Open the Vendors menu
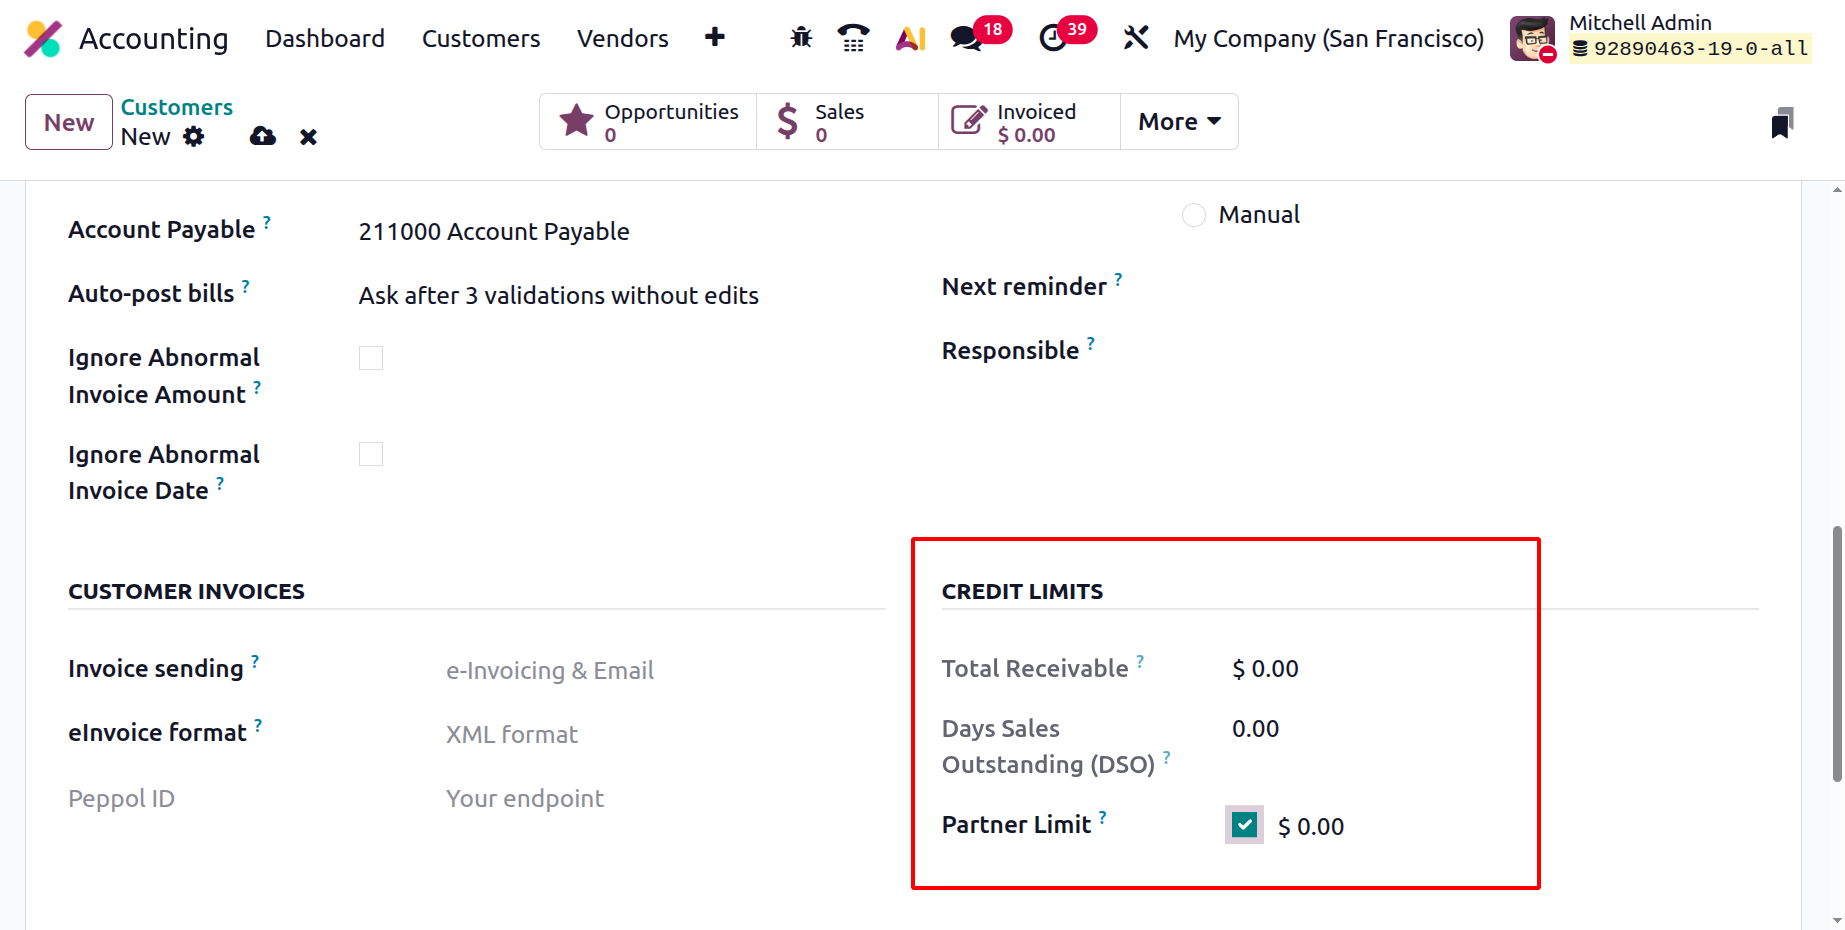 [x=622, y=38]
